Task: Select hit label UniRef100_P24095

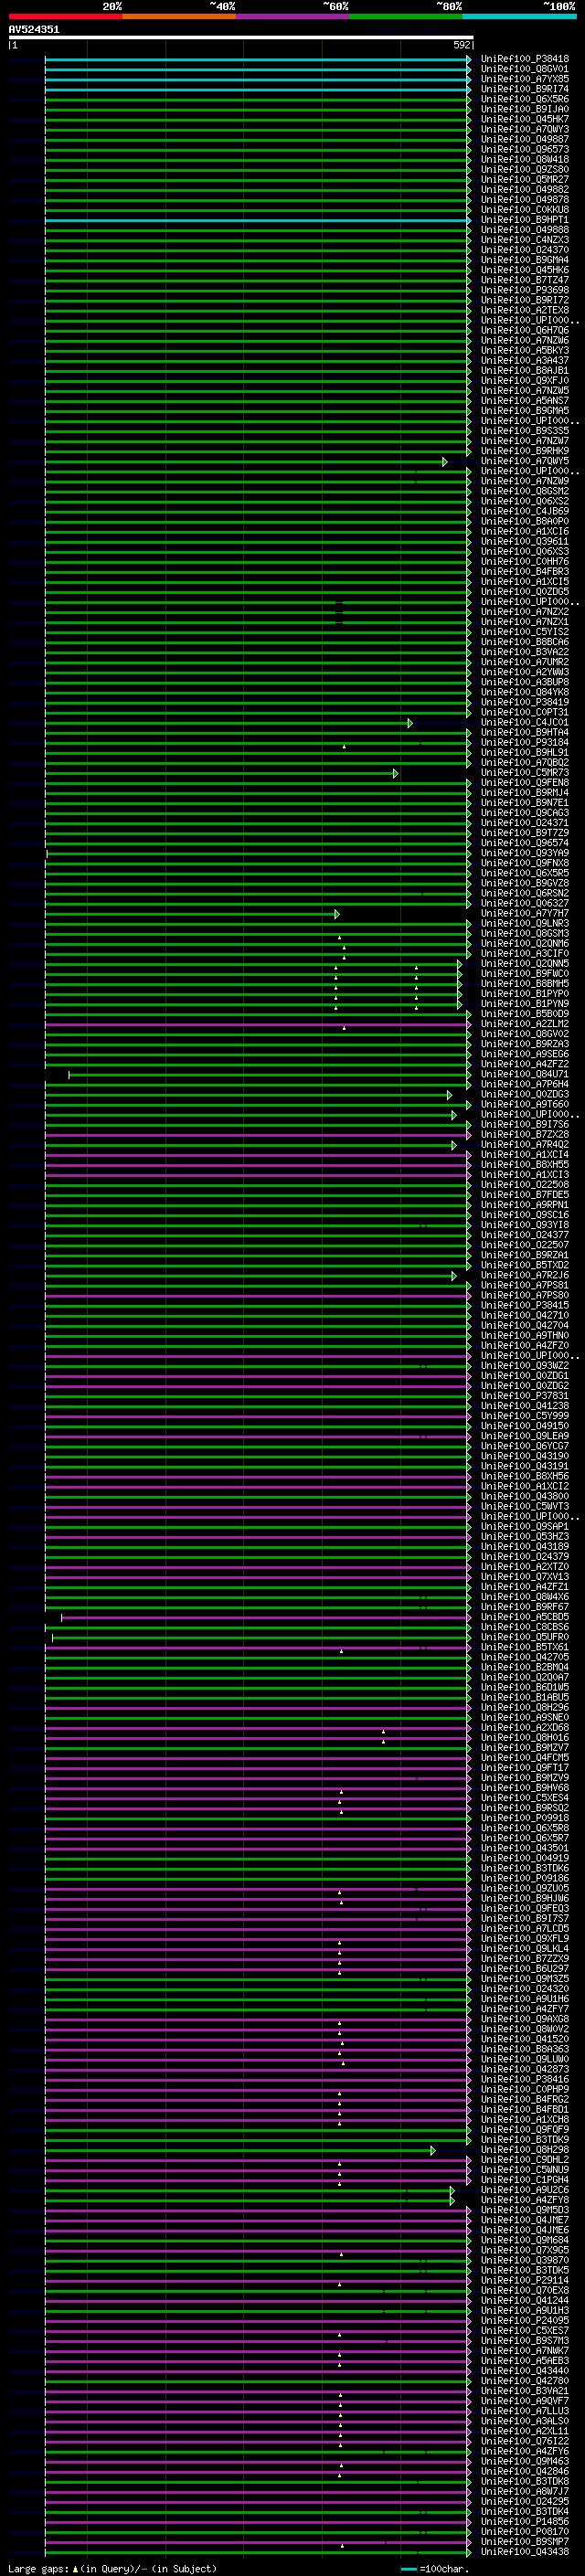Action: click(525, 2320)
